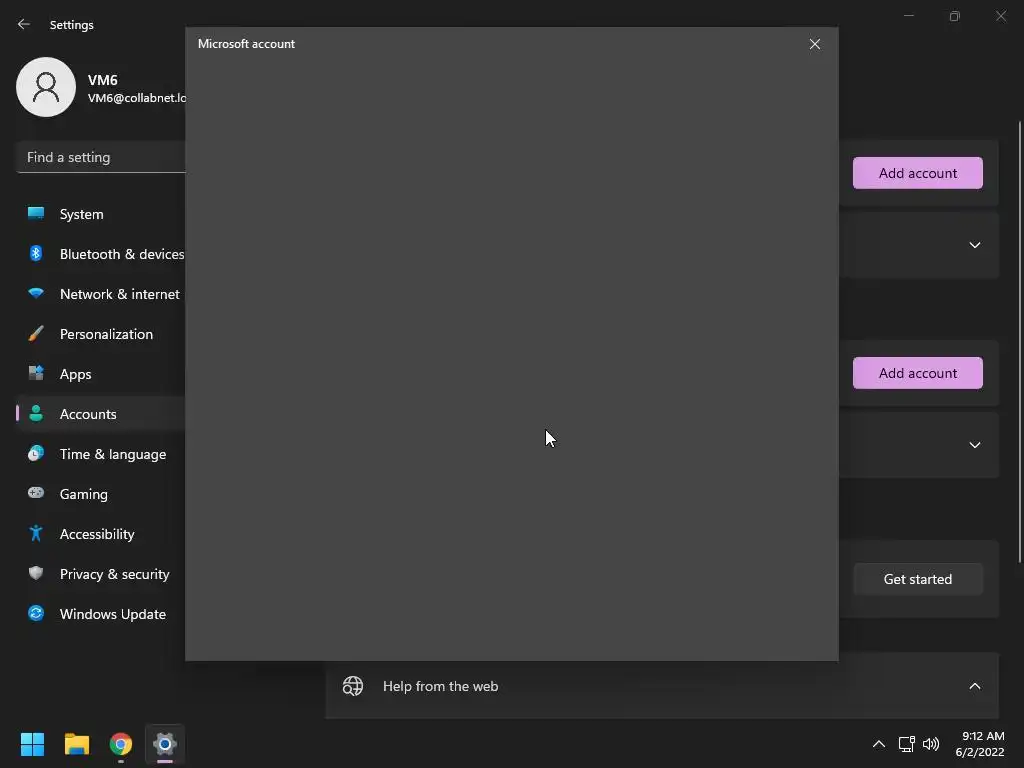1024x768 pixels.
Task: Go back with the Settings back arrow
Action: [24, 24]
